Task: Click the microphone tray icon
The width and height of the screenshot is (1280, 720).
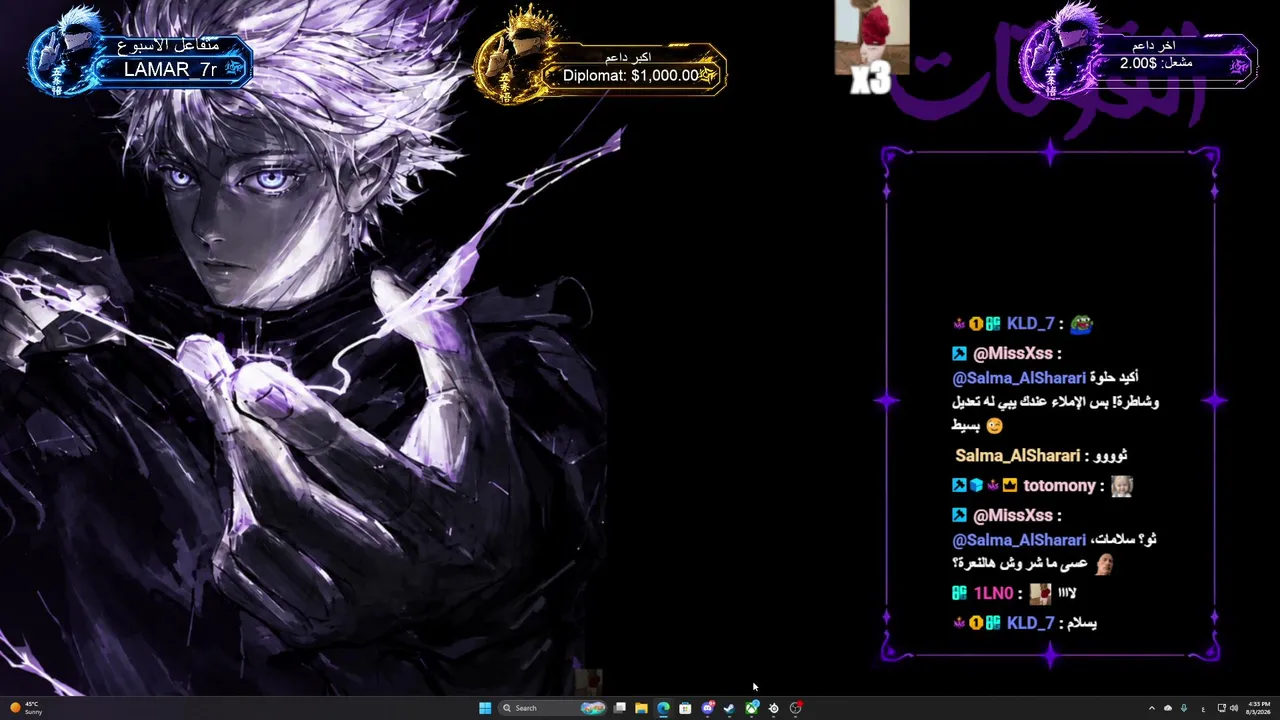Action: (x=1184, y=708)
